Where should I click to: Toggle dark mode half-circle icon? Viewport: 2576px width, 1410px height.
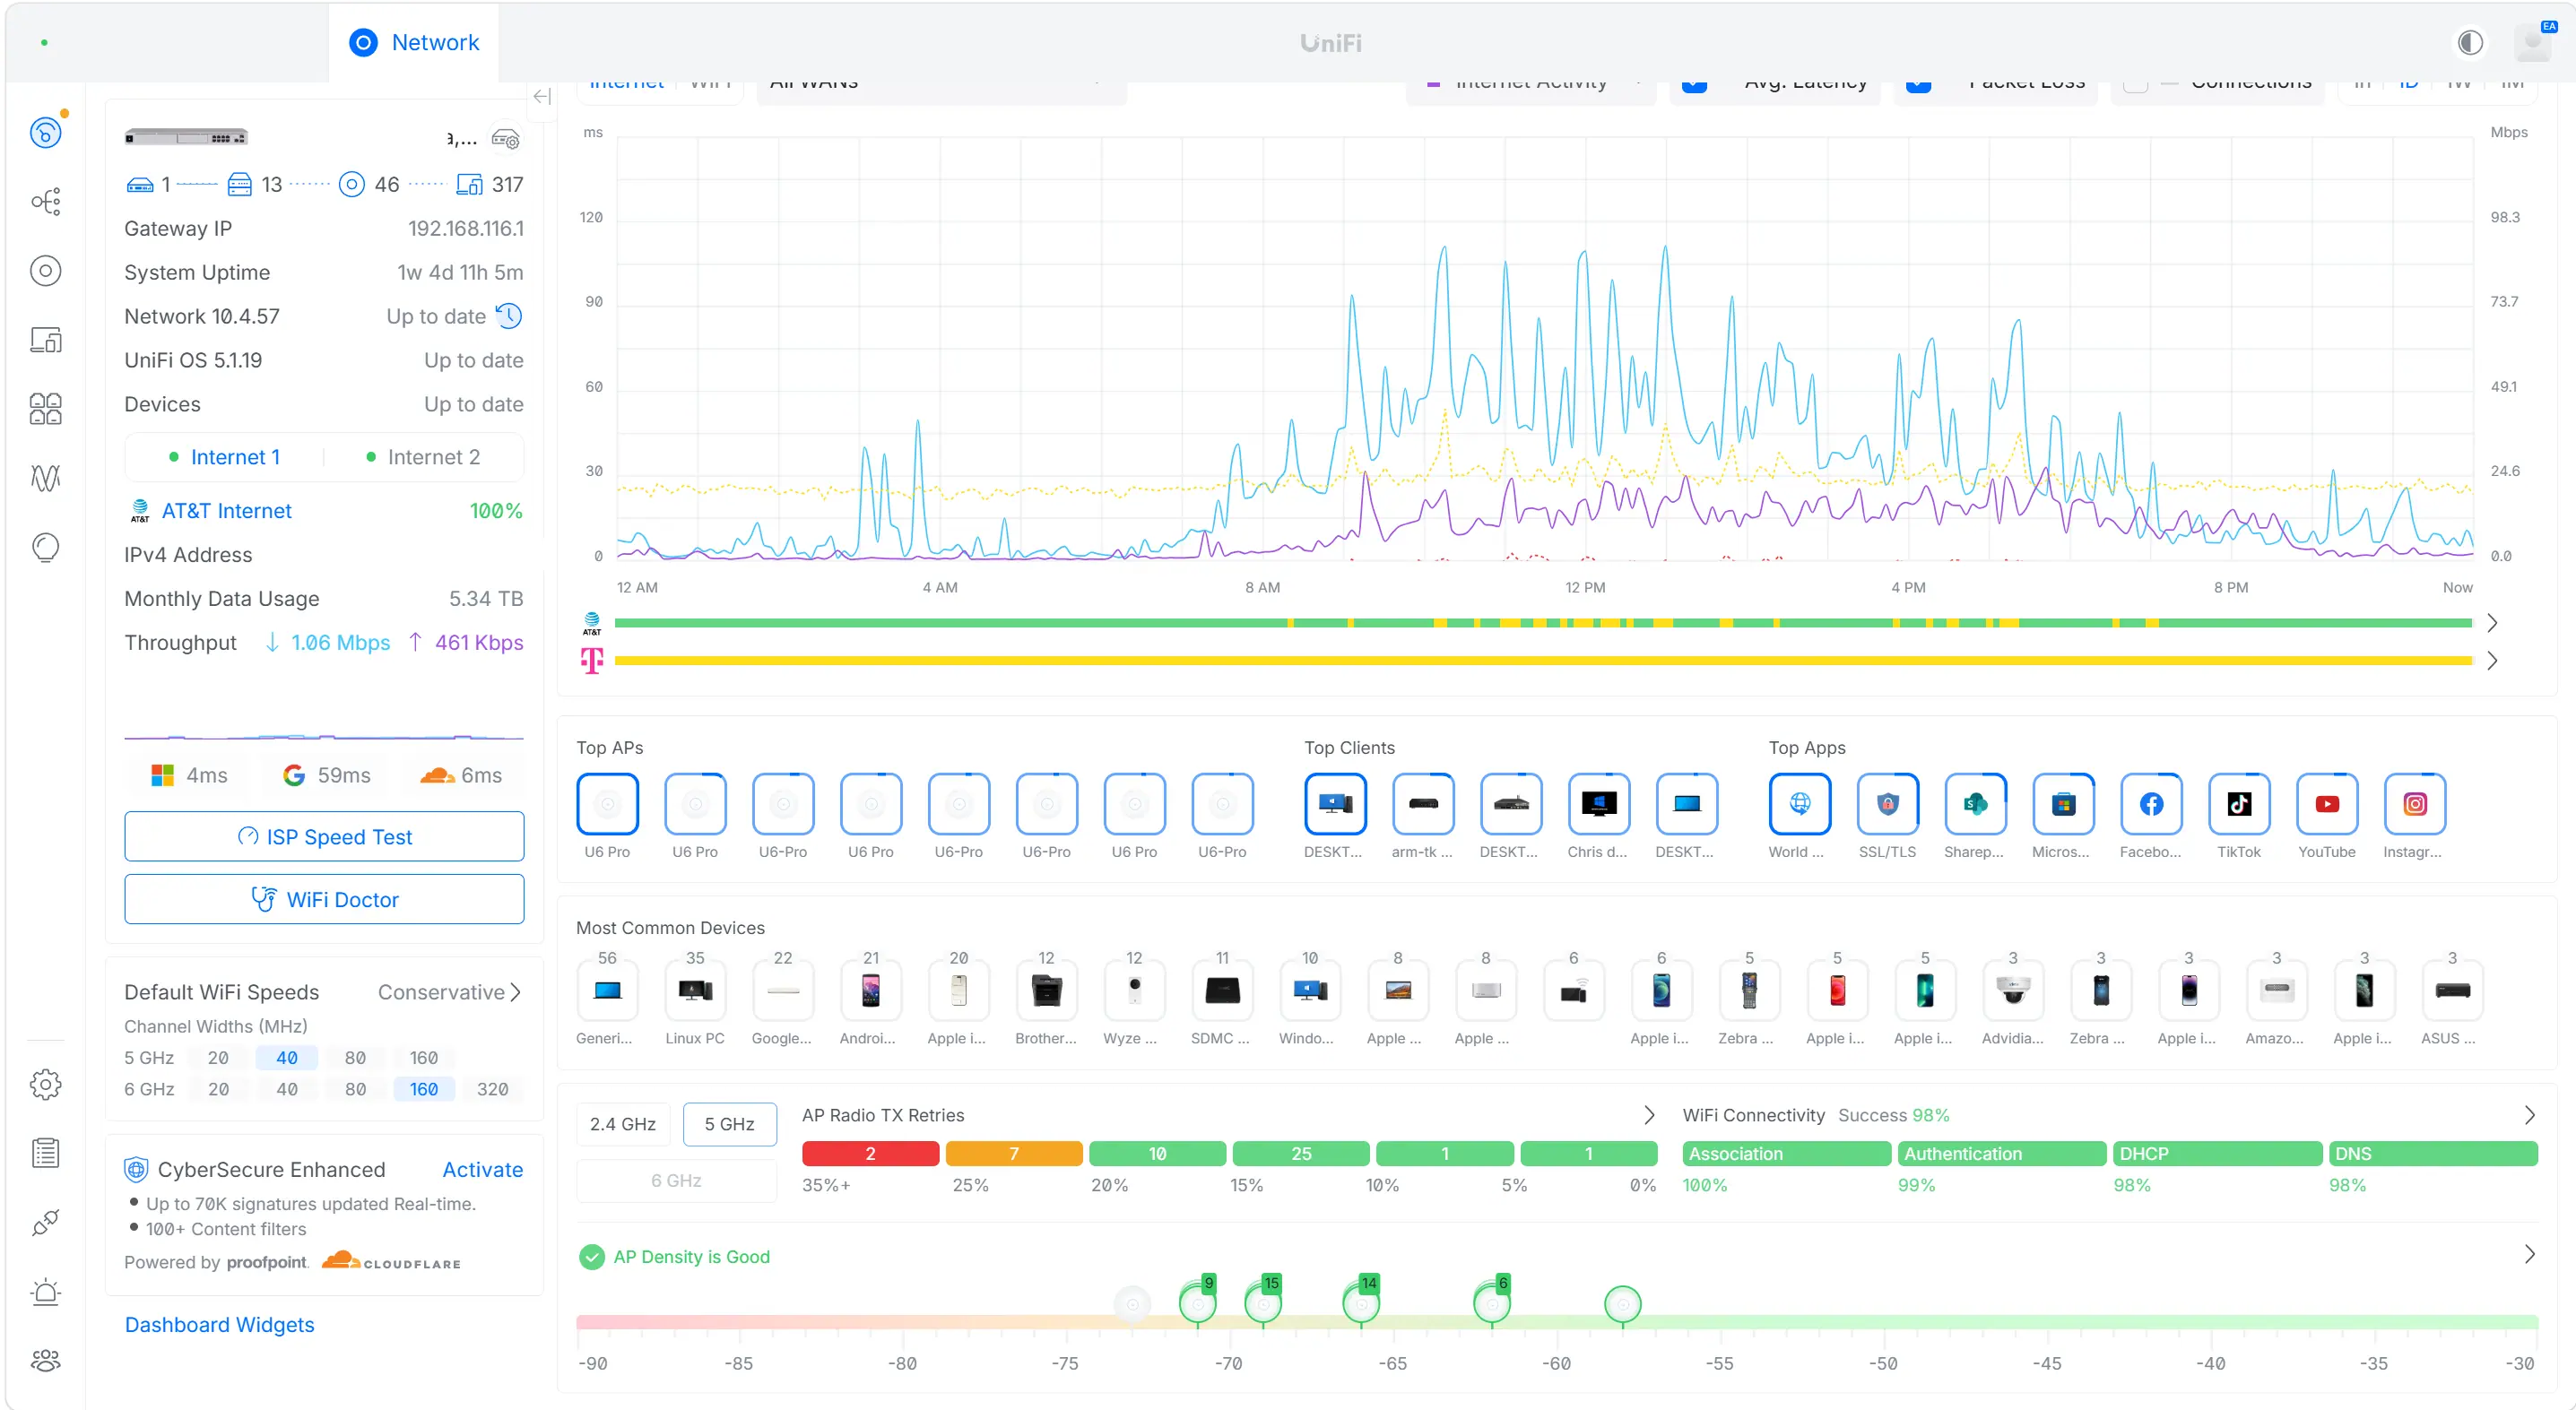click(2470, 43)
